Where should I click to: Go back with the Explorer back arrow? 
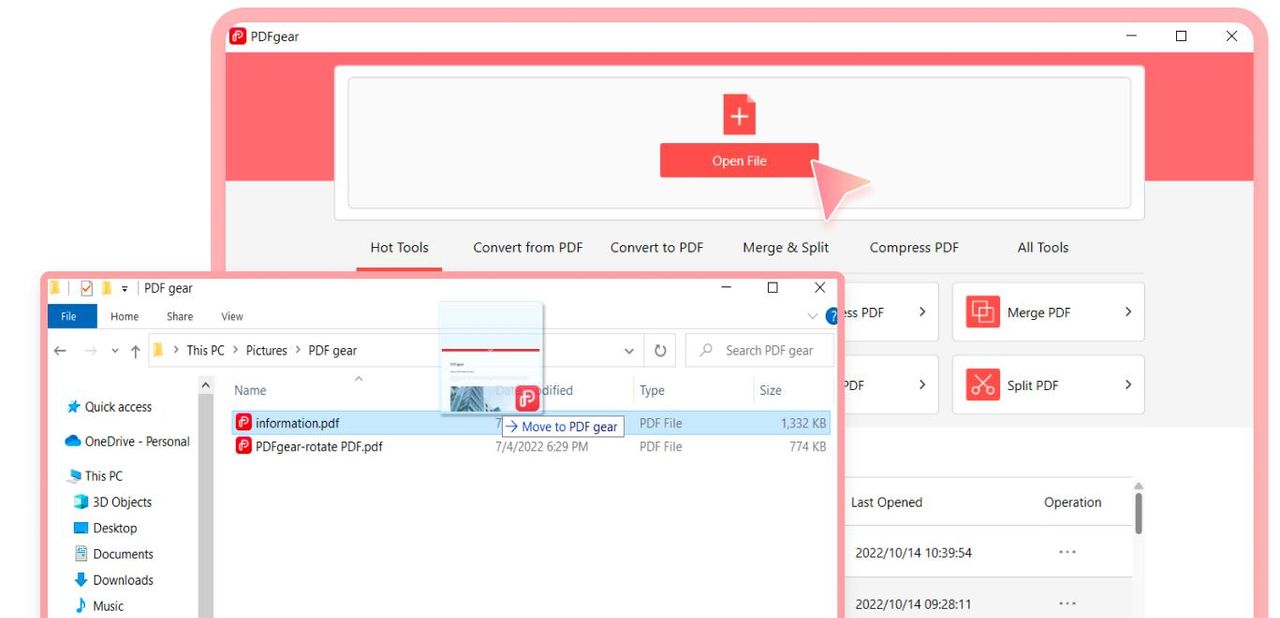click(x=60, y=351)
